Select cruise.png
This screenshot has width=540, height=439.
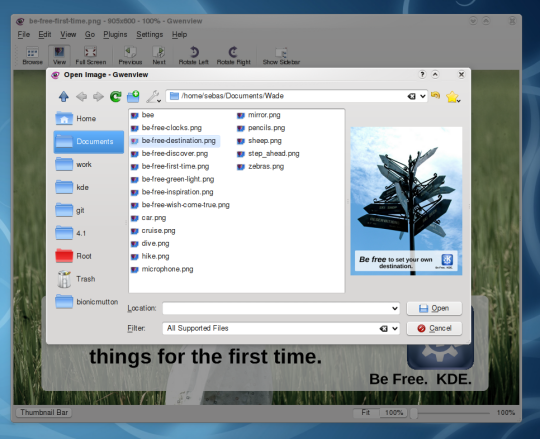(x=153, y=231)
